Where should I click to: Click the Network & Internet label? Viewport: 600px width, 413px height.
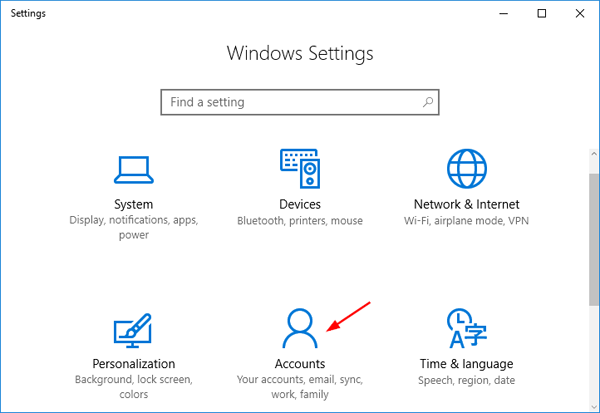pyautogui.click(x=466, y=204)
